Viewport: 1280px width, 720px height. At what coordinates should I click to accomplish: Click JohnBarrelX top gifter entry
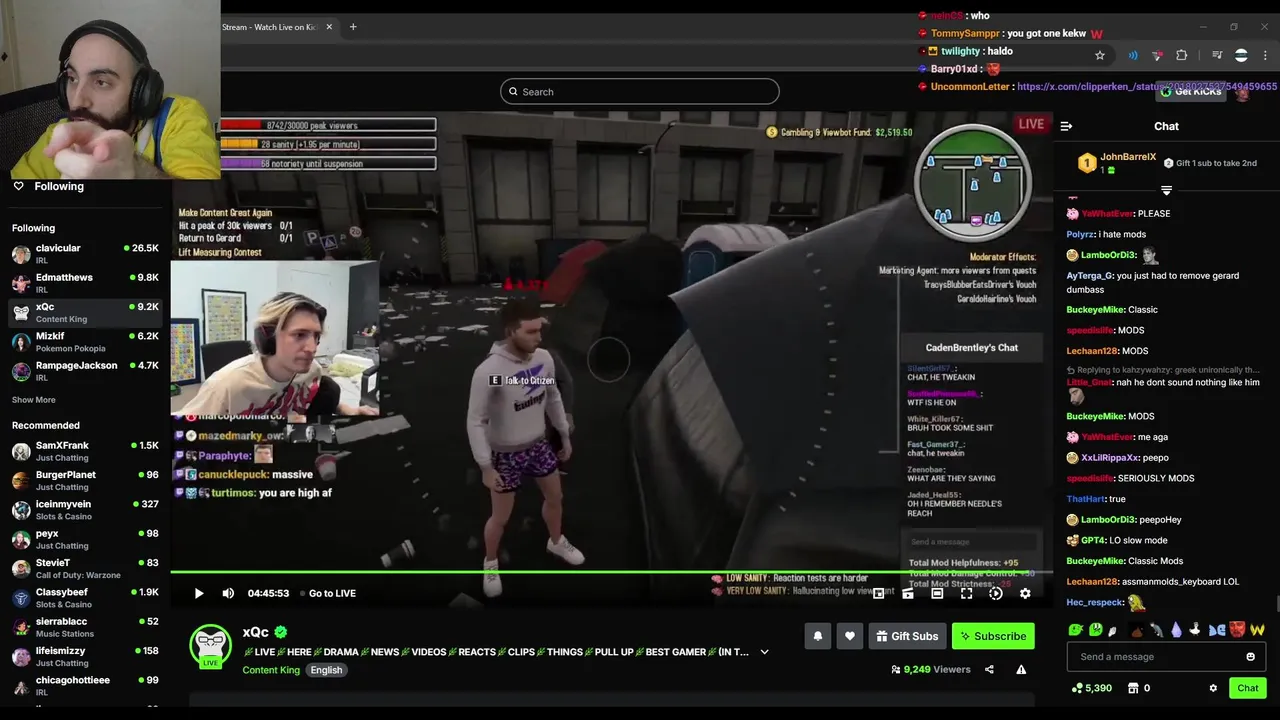point(1117,163)
